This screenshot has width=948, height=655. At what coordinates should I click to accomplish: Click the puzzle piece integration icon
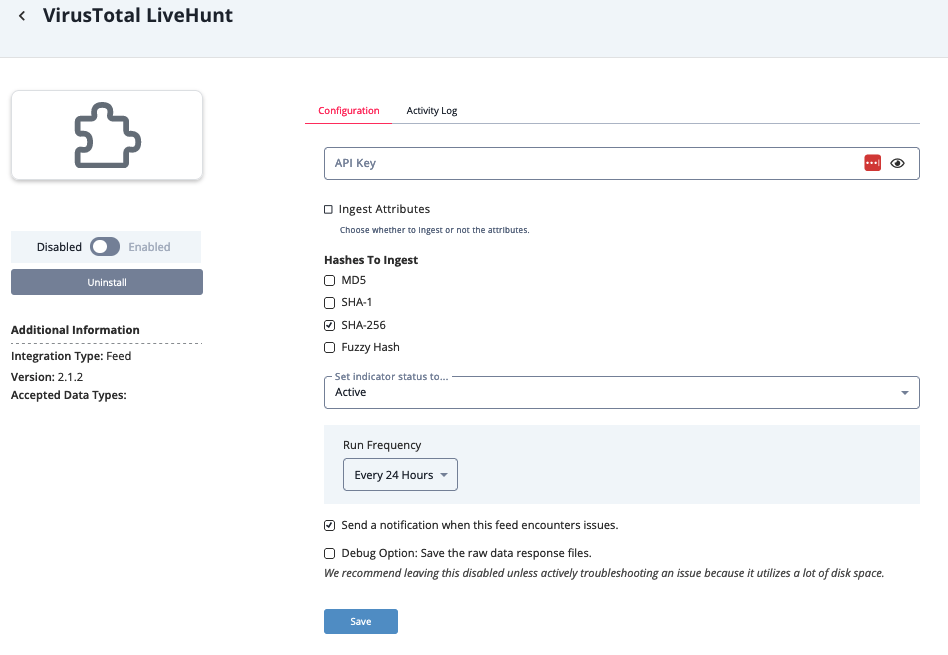tap(107, 136)
